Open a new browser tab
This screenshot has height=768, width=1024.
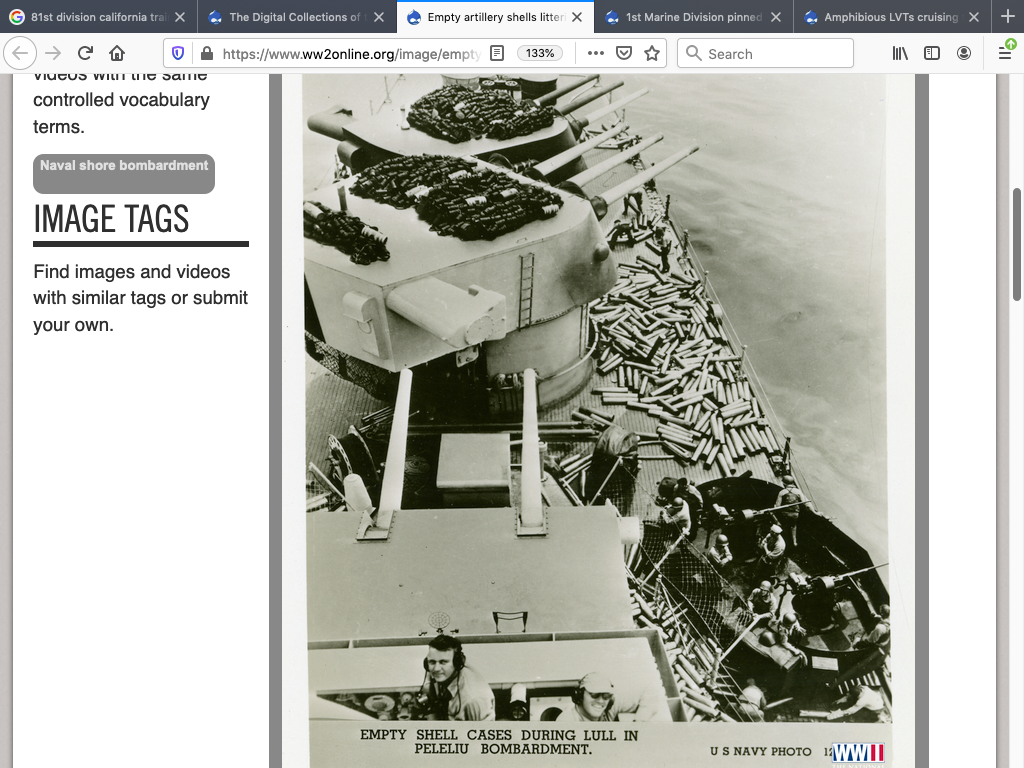point(1007,17)
